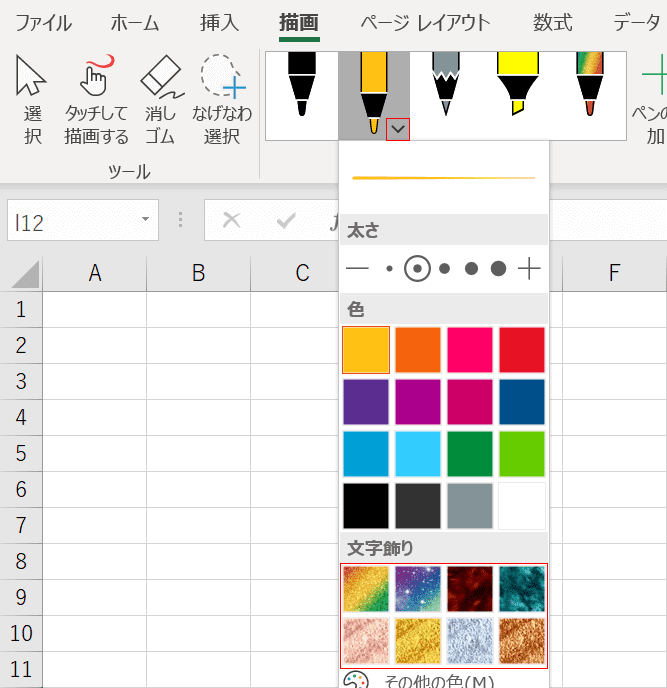
Task: Choose the galaxy effect swatch
Action: (418, 589)
